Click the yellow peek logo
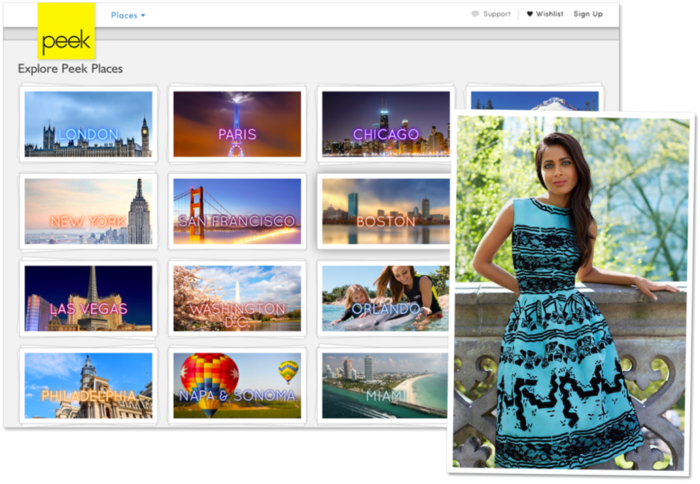This screenshot has width=700, height=484. coord(66,31)
